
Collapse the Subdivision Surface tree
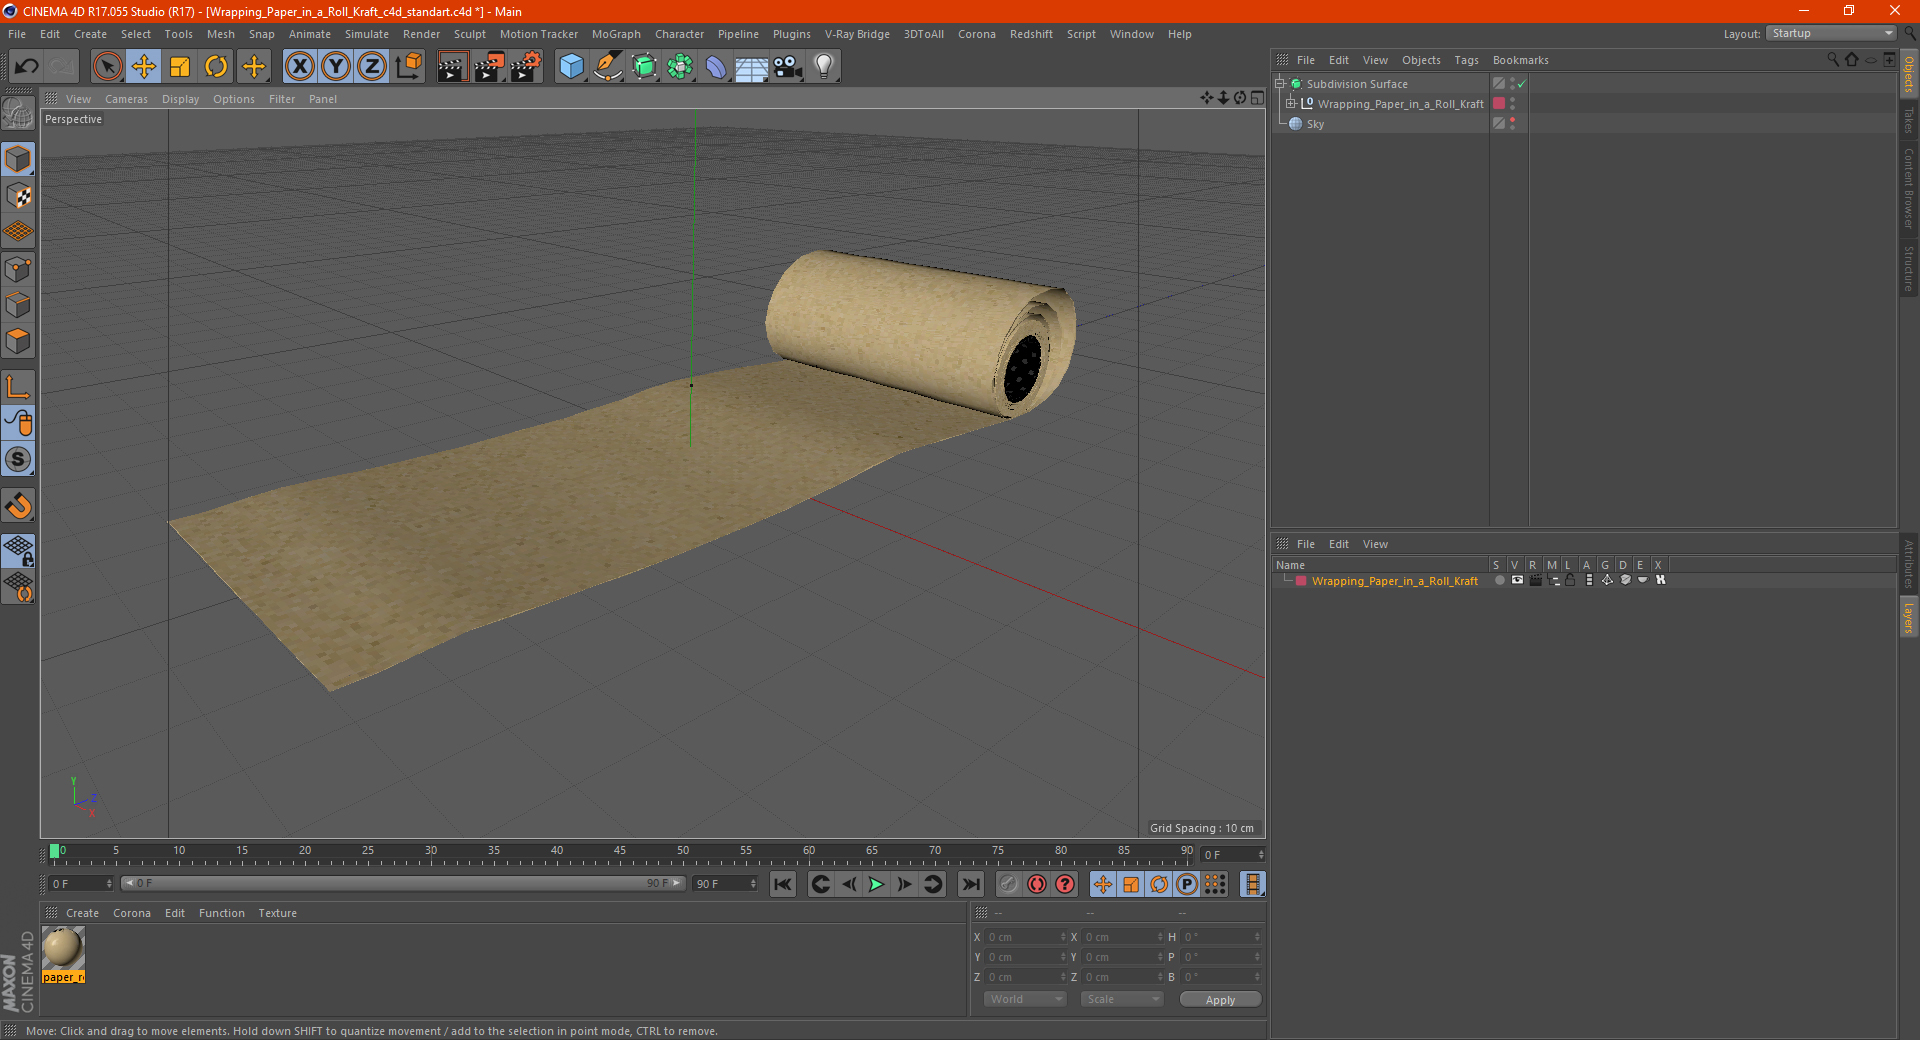point(1279,84)
